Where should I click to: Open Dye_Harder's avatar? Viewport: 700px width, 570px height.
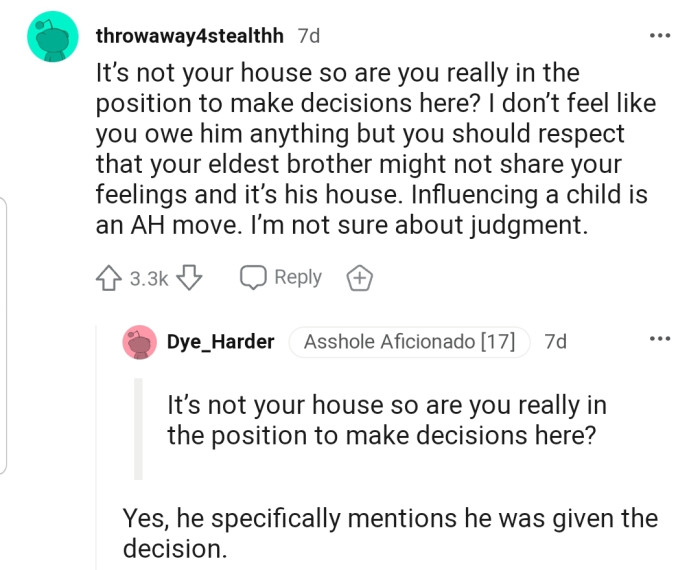pyautogui.click(x=139, y=342)
